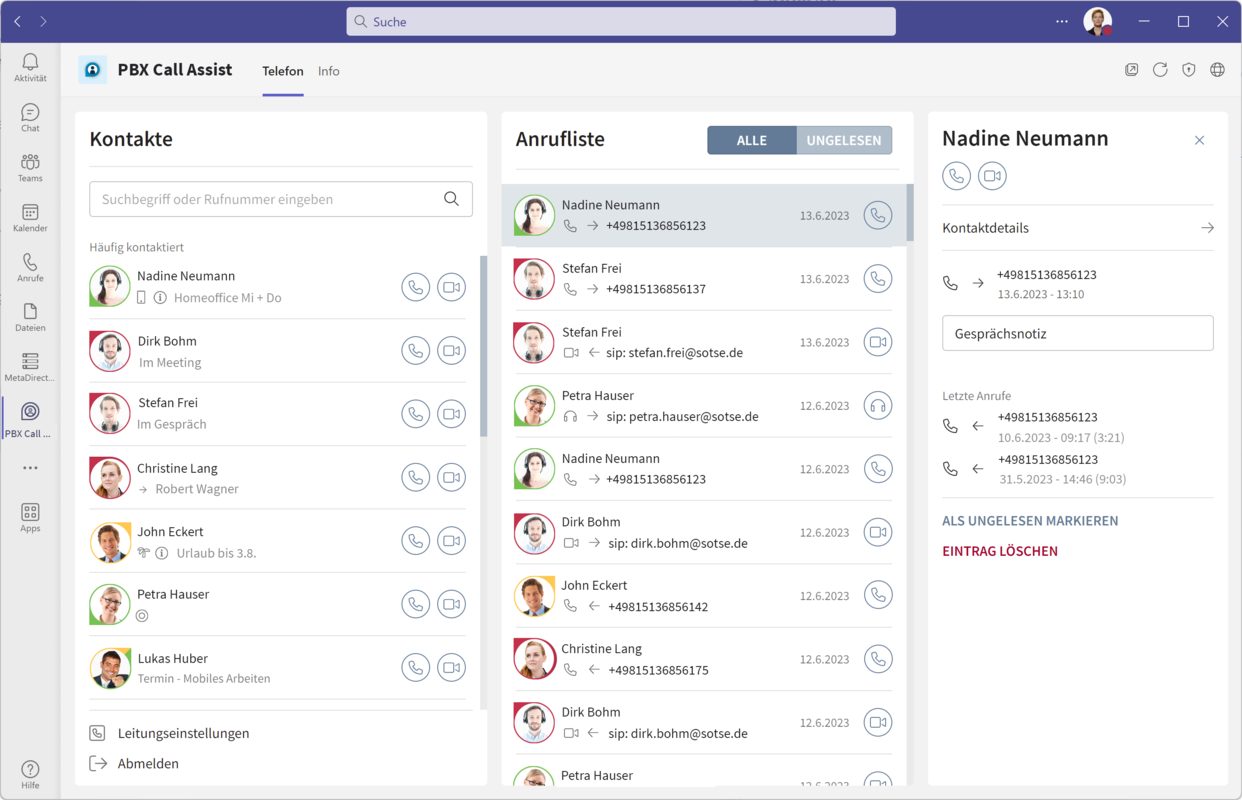Start audio call with Nadine Neumann from detail panel

coord(956,176)
